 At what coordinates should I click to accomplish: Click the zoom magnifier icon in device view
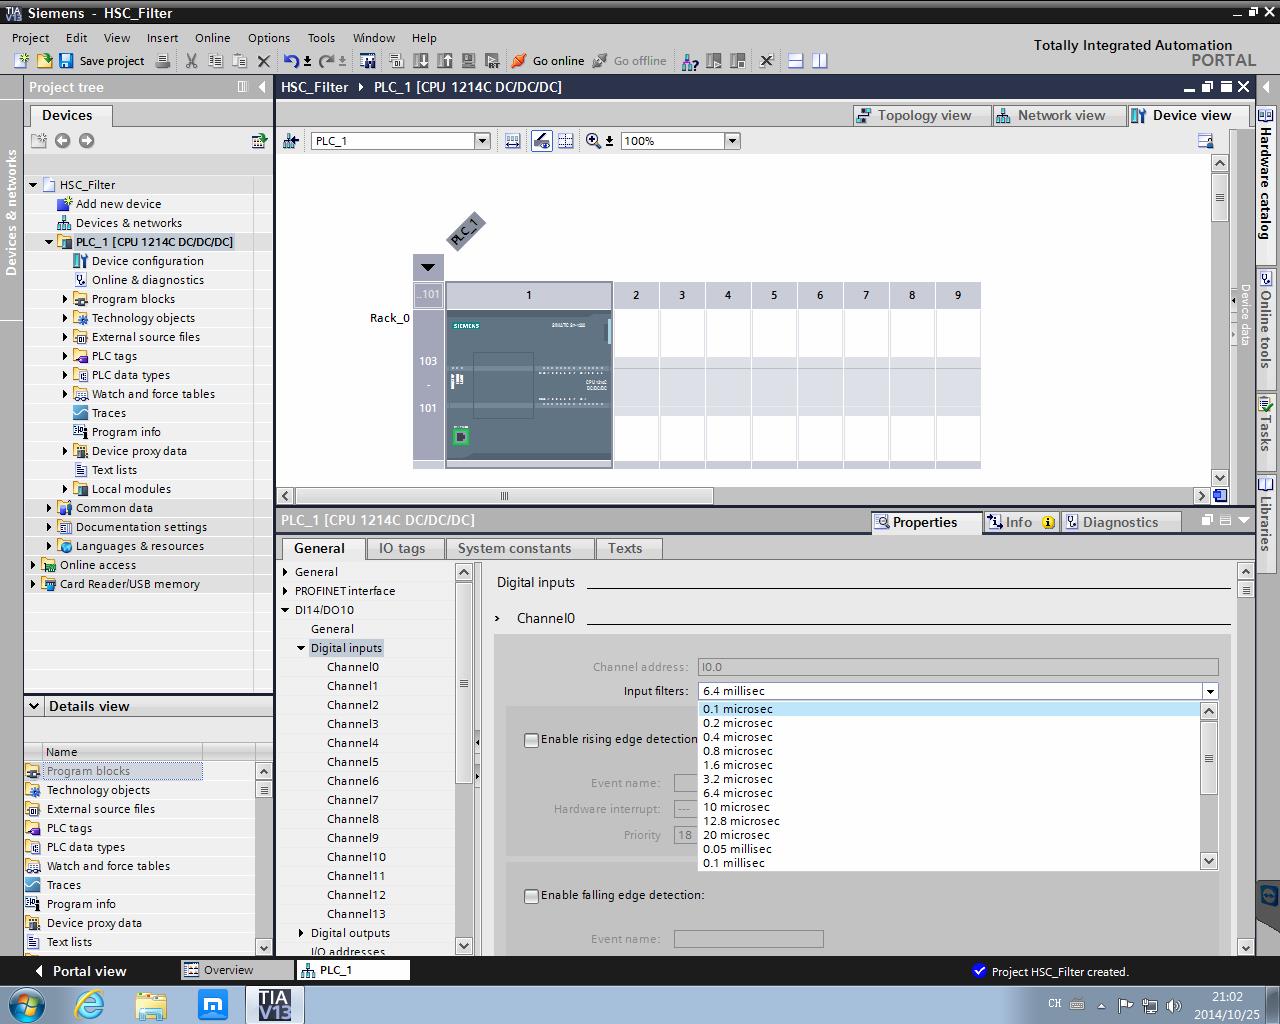point(594,141)
